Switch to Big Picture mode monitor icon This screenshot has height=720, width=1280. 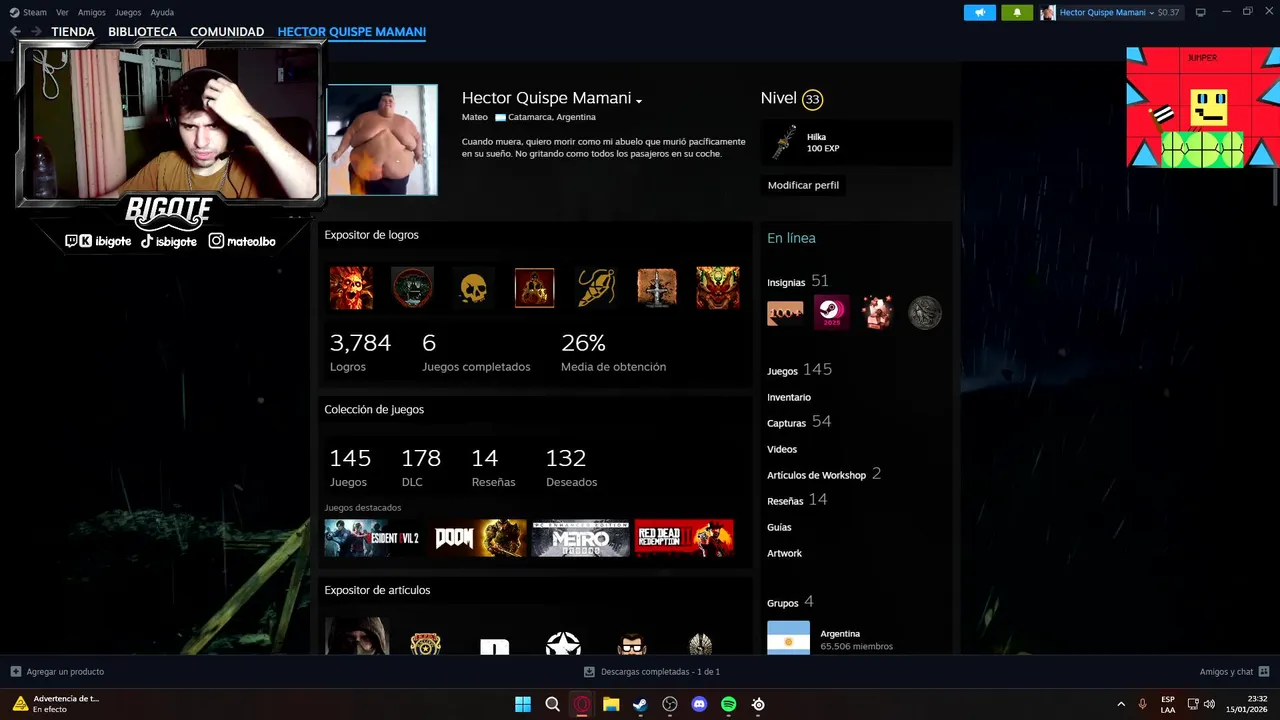coord(1201,12)
